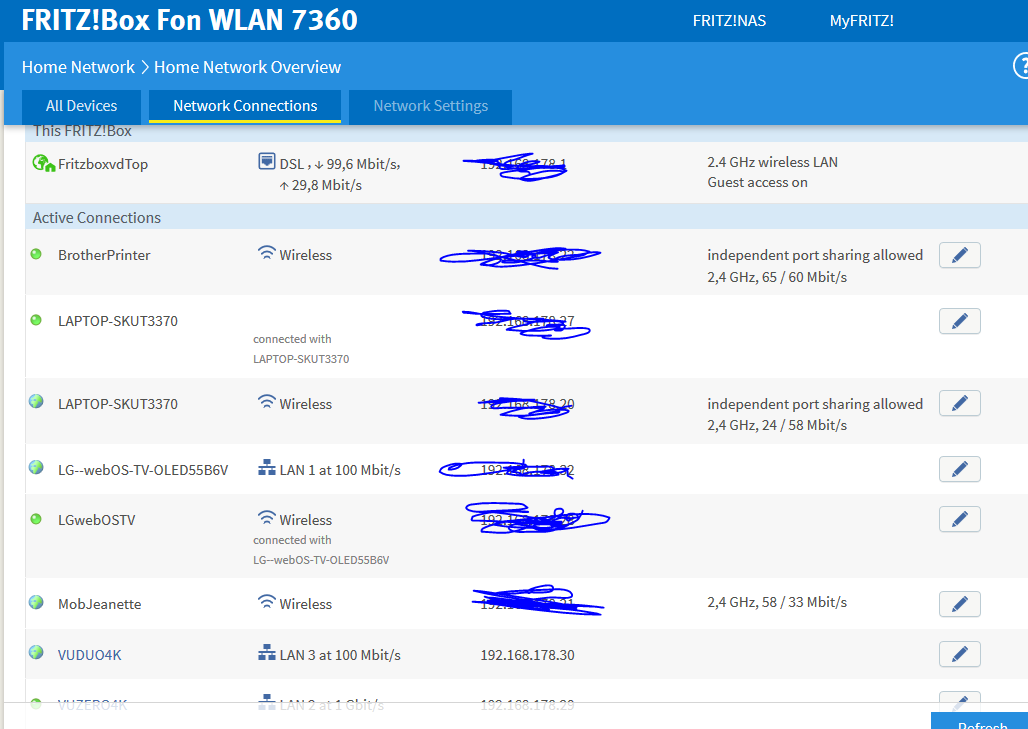Click the LGwebOSTV device name
The image size is (1028, 729).
click(96, 520)
